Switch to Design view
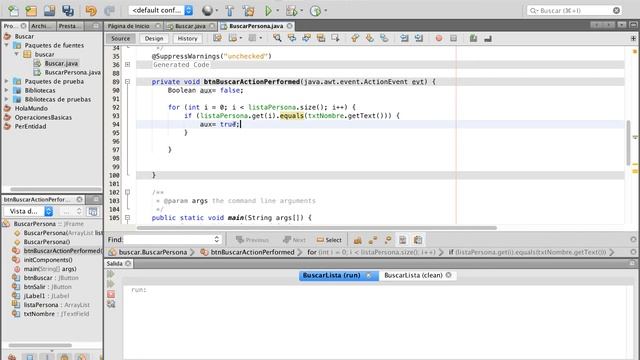This screenshot has height=360, width=640. coord(154,38)
